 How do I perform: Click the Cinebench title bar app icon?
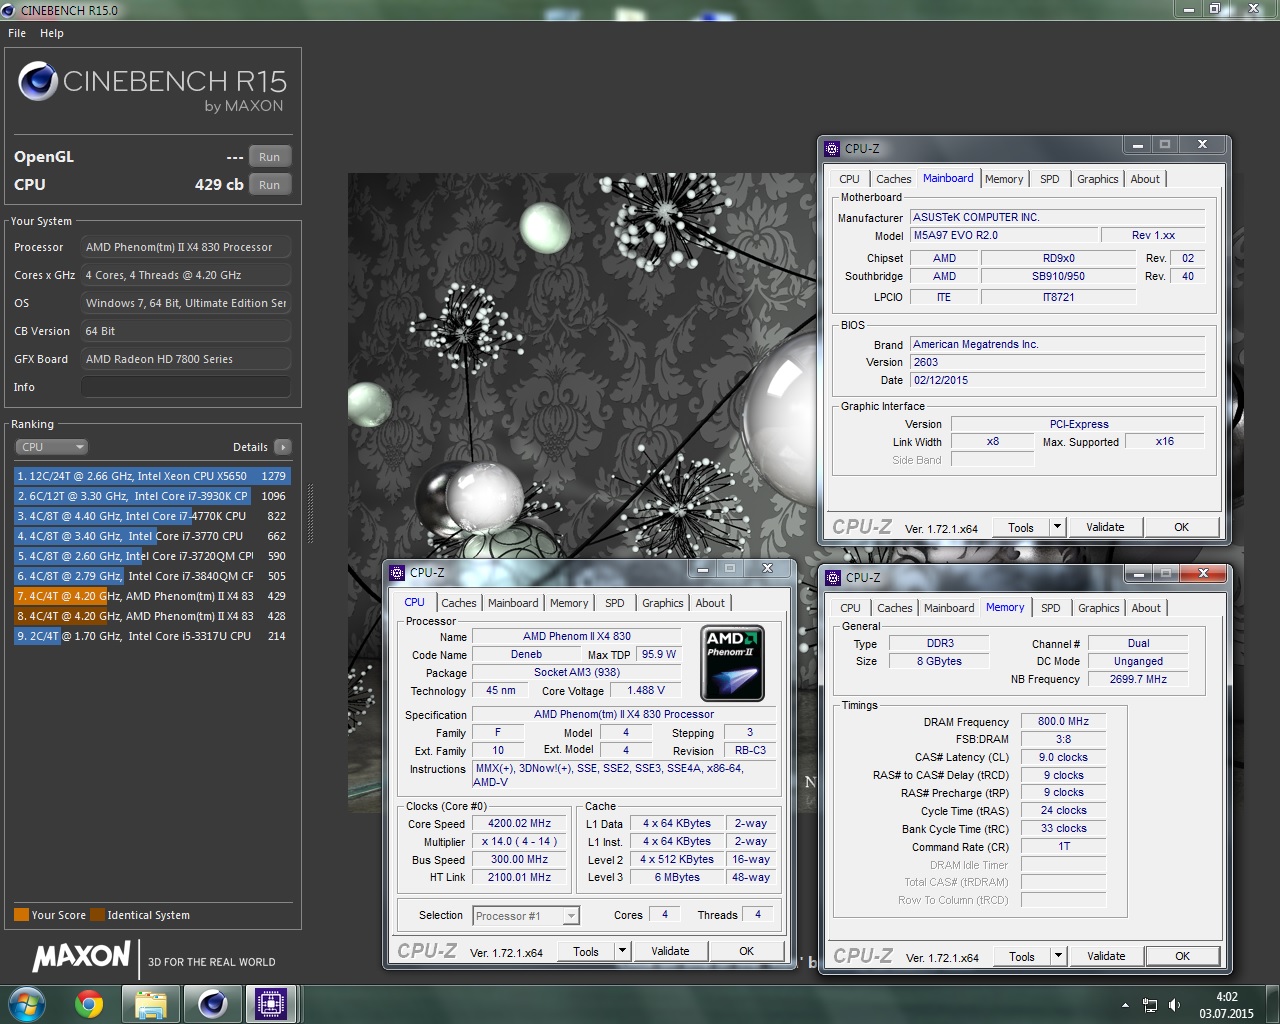click(9, 10)
